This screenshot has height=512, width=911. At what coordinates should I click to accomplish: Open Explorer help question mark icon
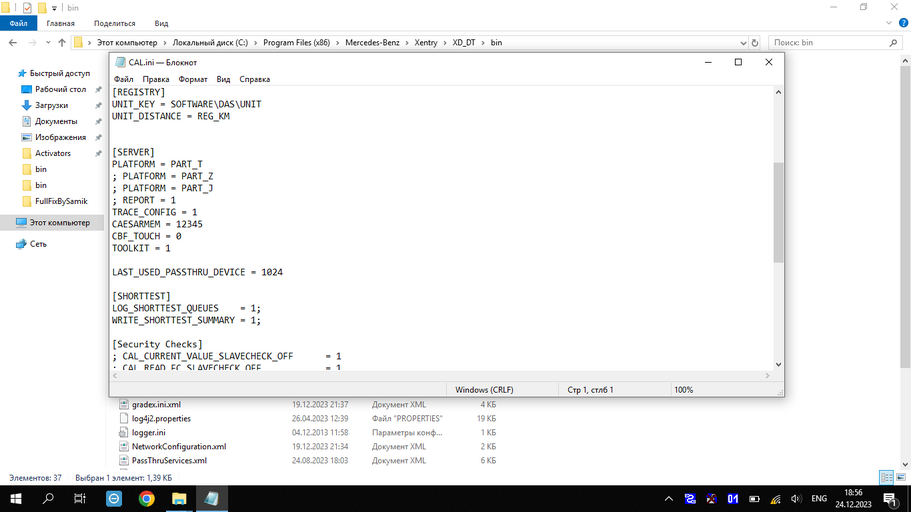pos(903,23)
